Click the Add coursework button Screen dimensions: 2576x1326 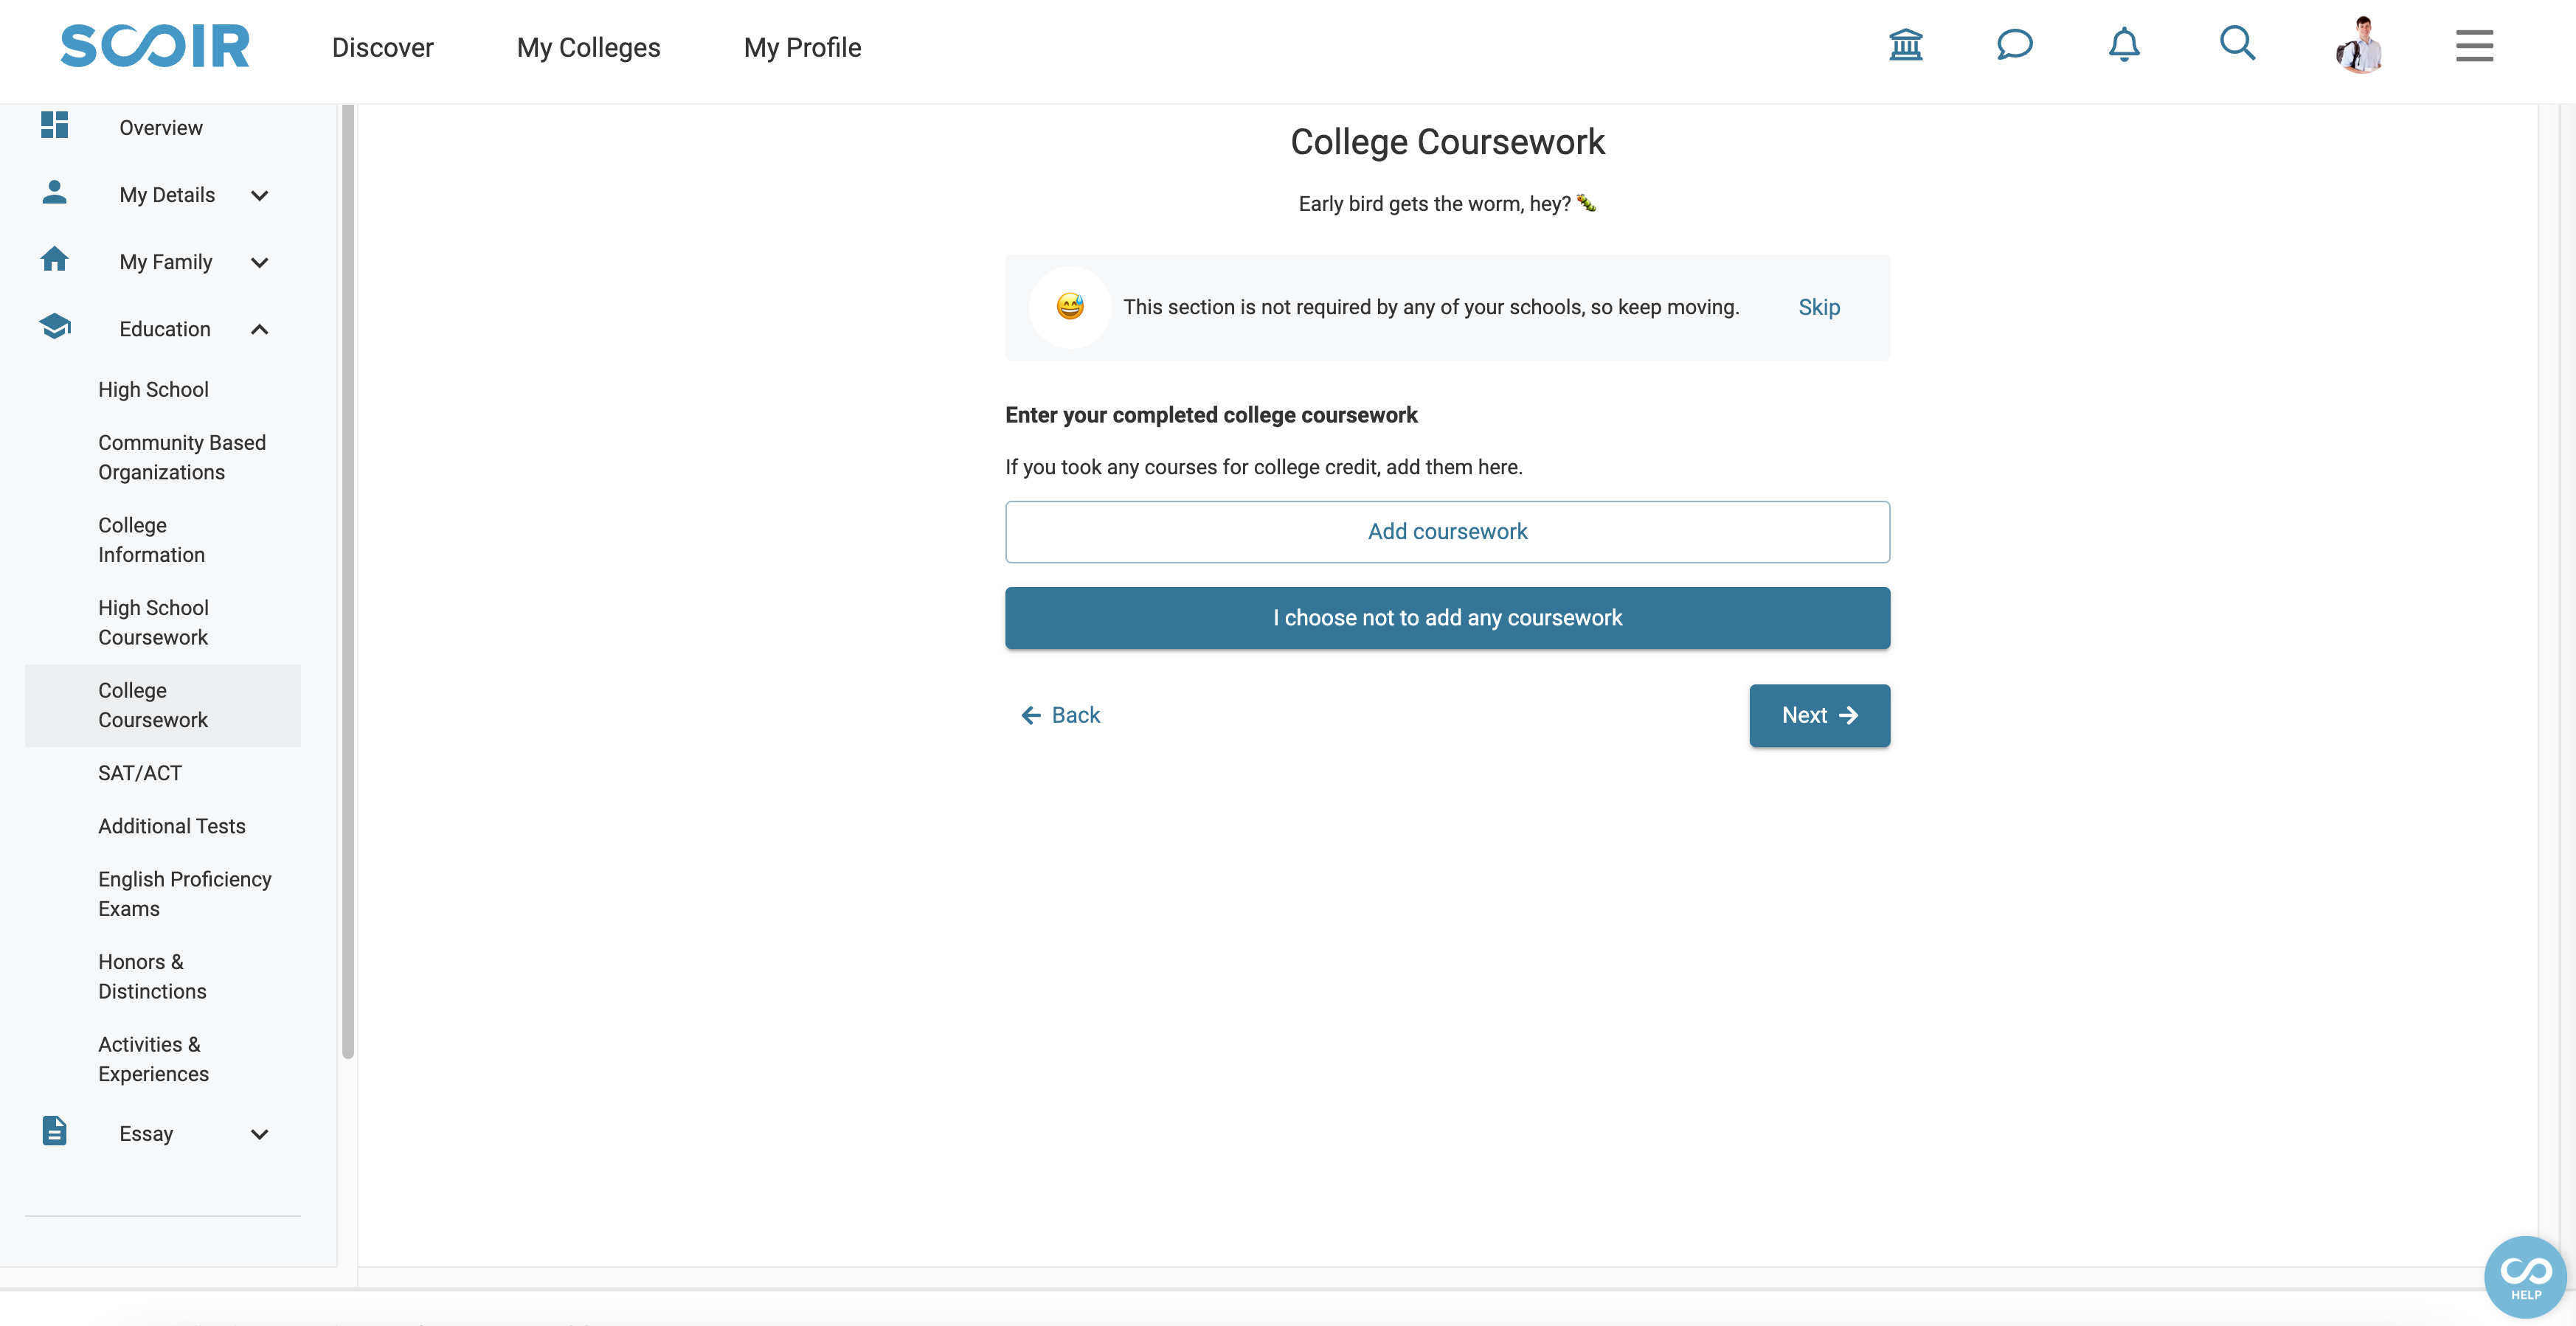point(1447,532)
